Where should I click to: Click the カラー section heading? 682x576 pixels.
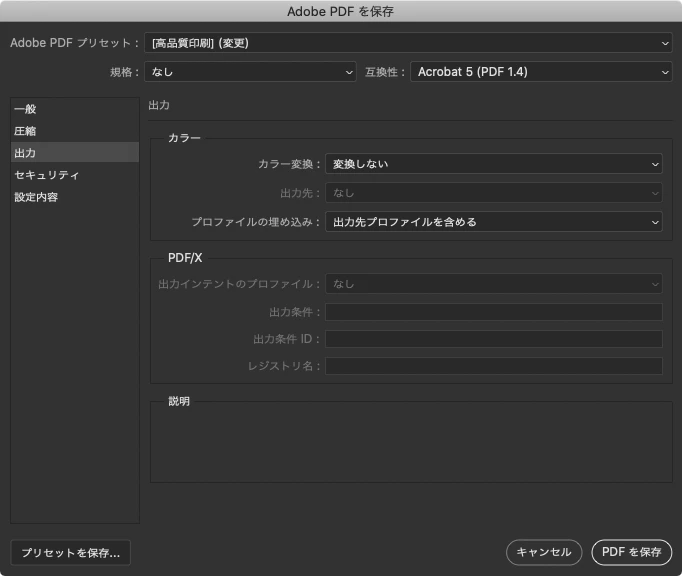coord(184,138)
